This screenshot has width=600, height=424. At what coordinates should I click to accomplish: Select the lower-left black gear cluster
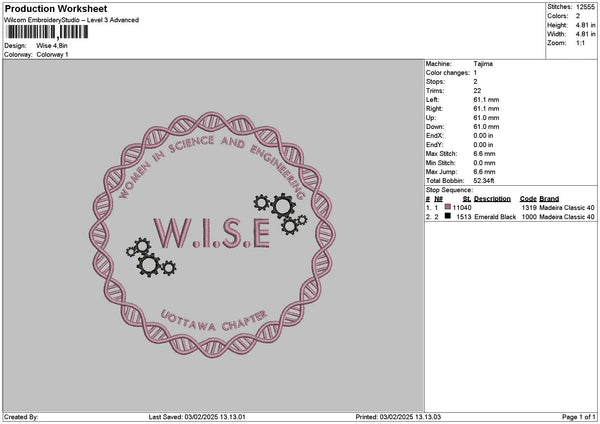pos(150,258)
